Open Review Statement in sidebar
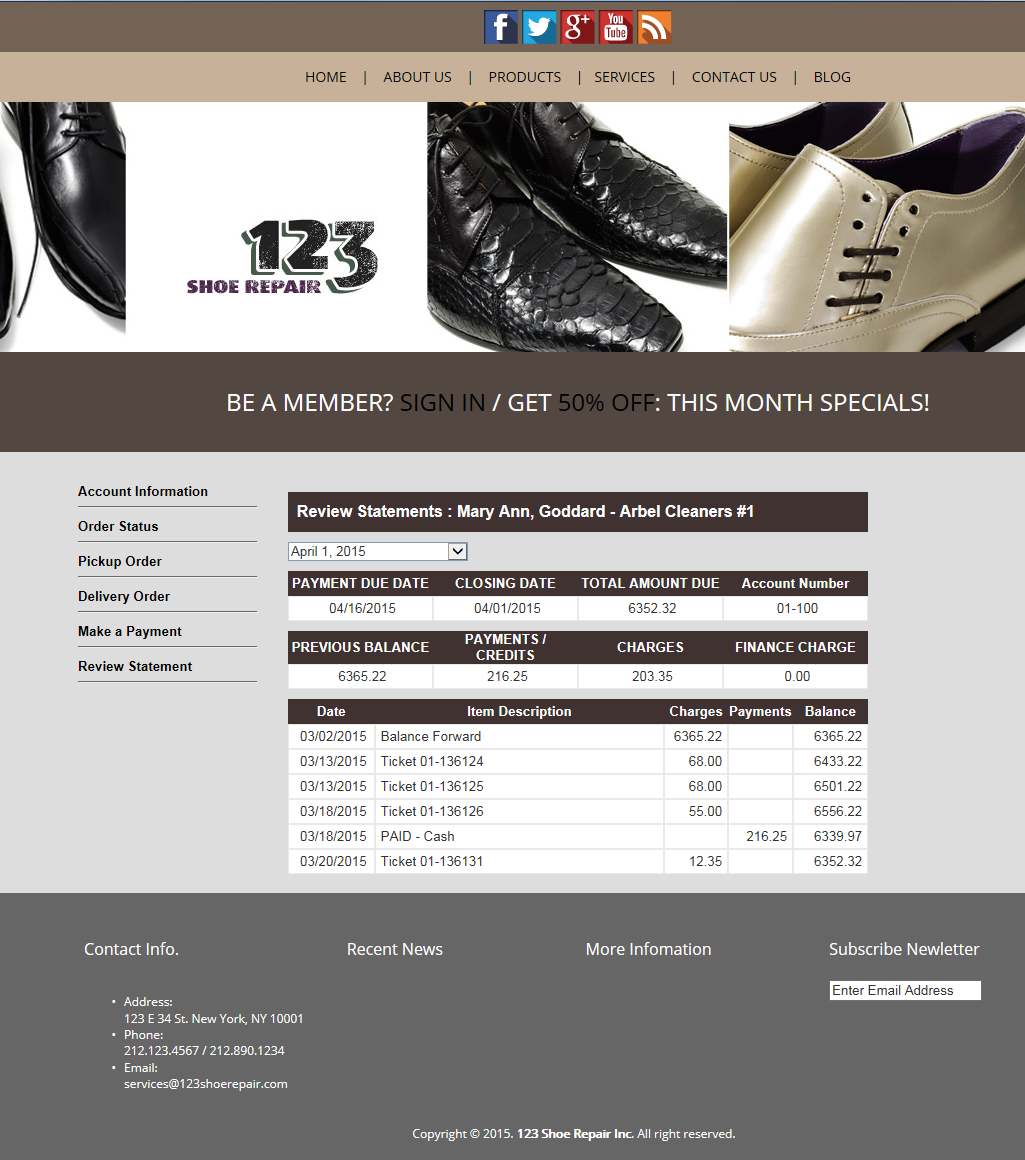The image size is (1025, 1160). point(135,666)
